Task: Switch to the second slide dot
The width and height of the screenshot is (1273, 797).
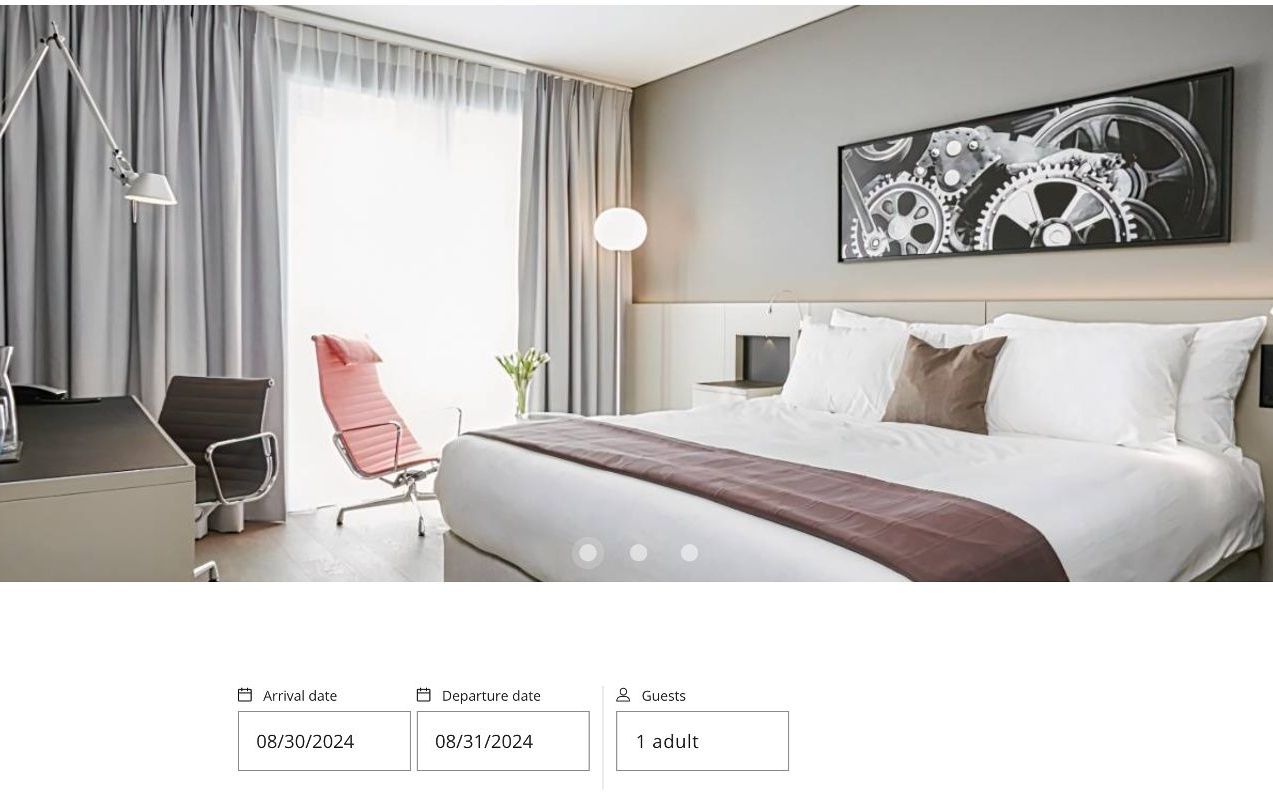Action: tap(639, 553)
